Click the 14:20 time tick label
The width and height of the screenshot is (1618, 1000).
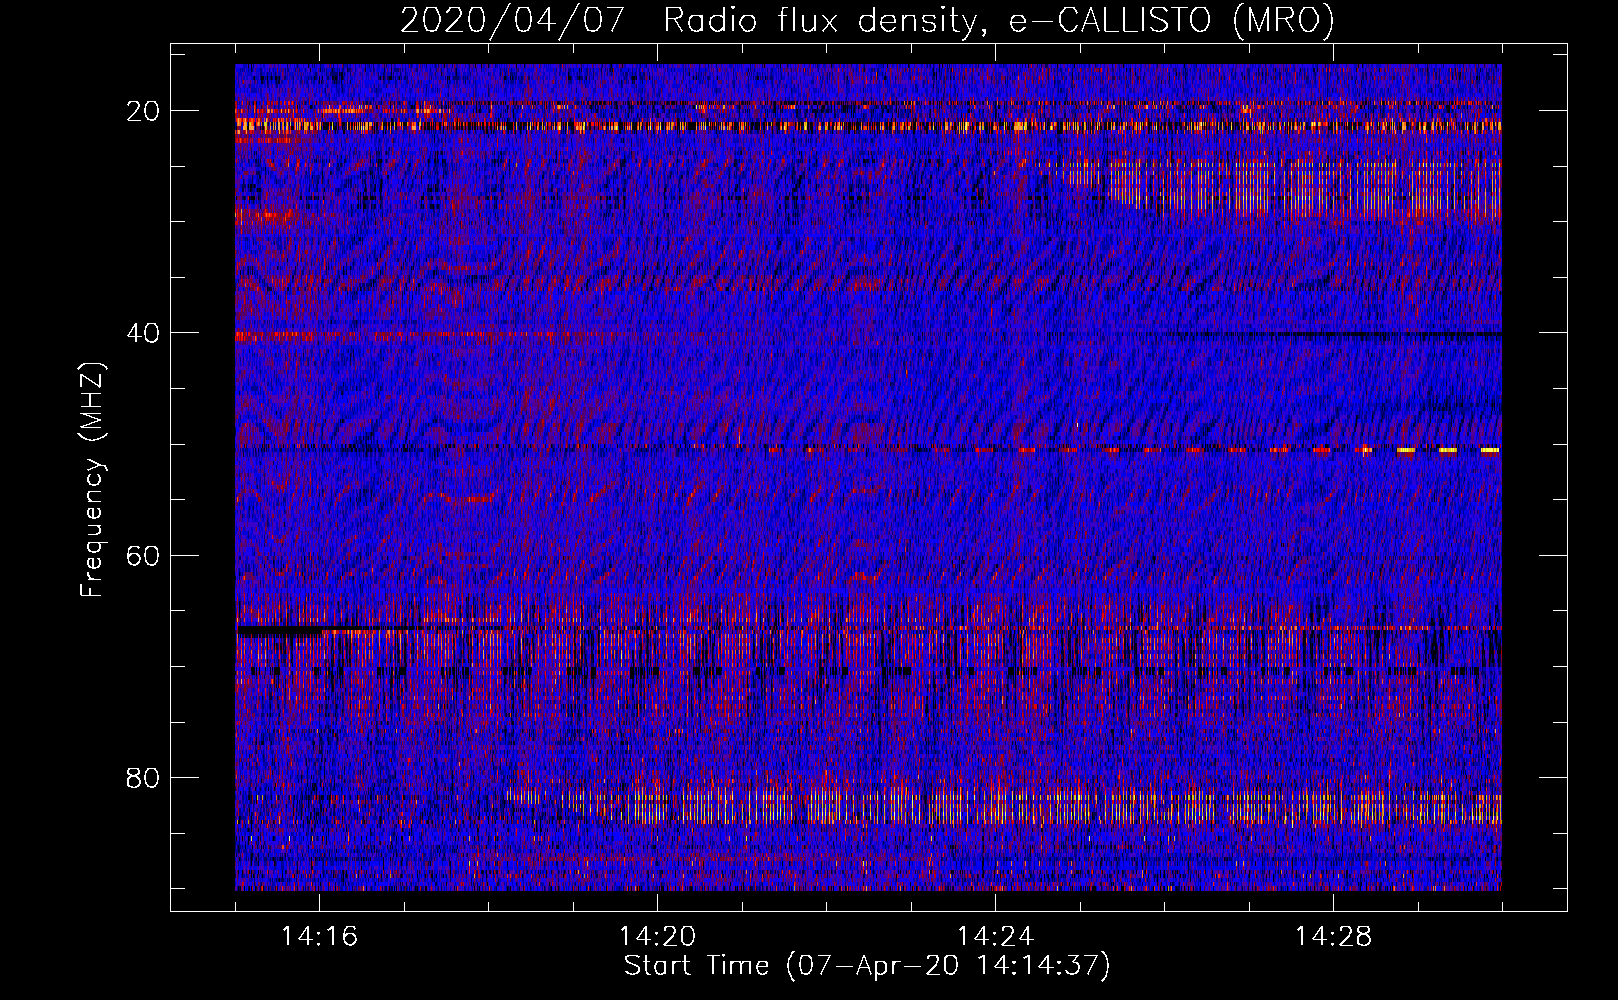(x=657, y=936)
